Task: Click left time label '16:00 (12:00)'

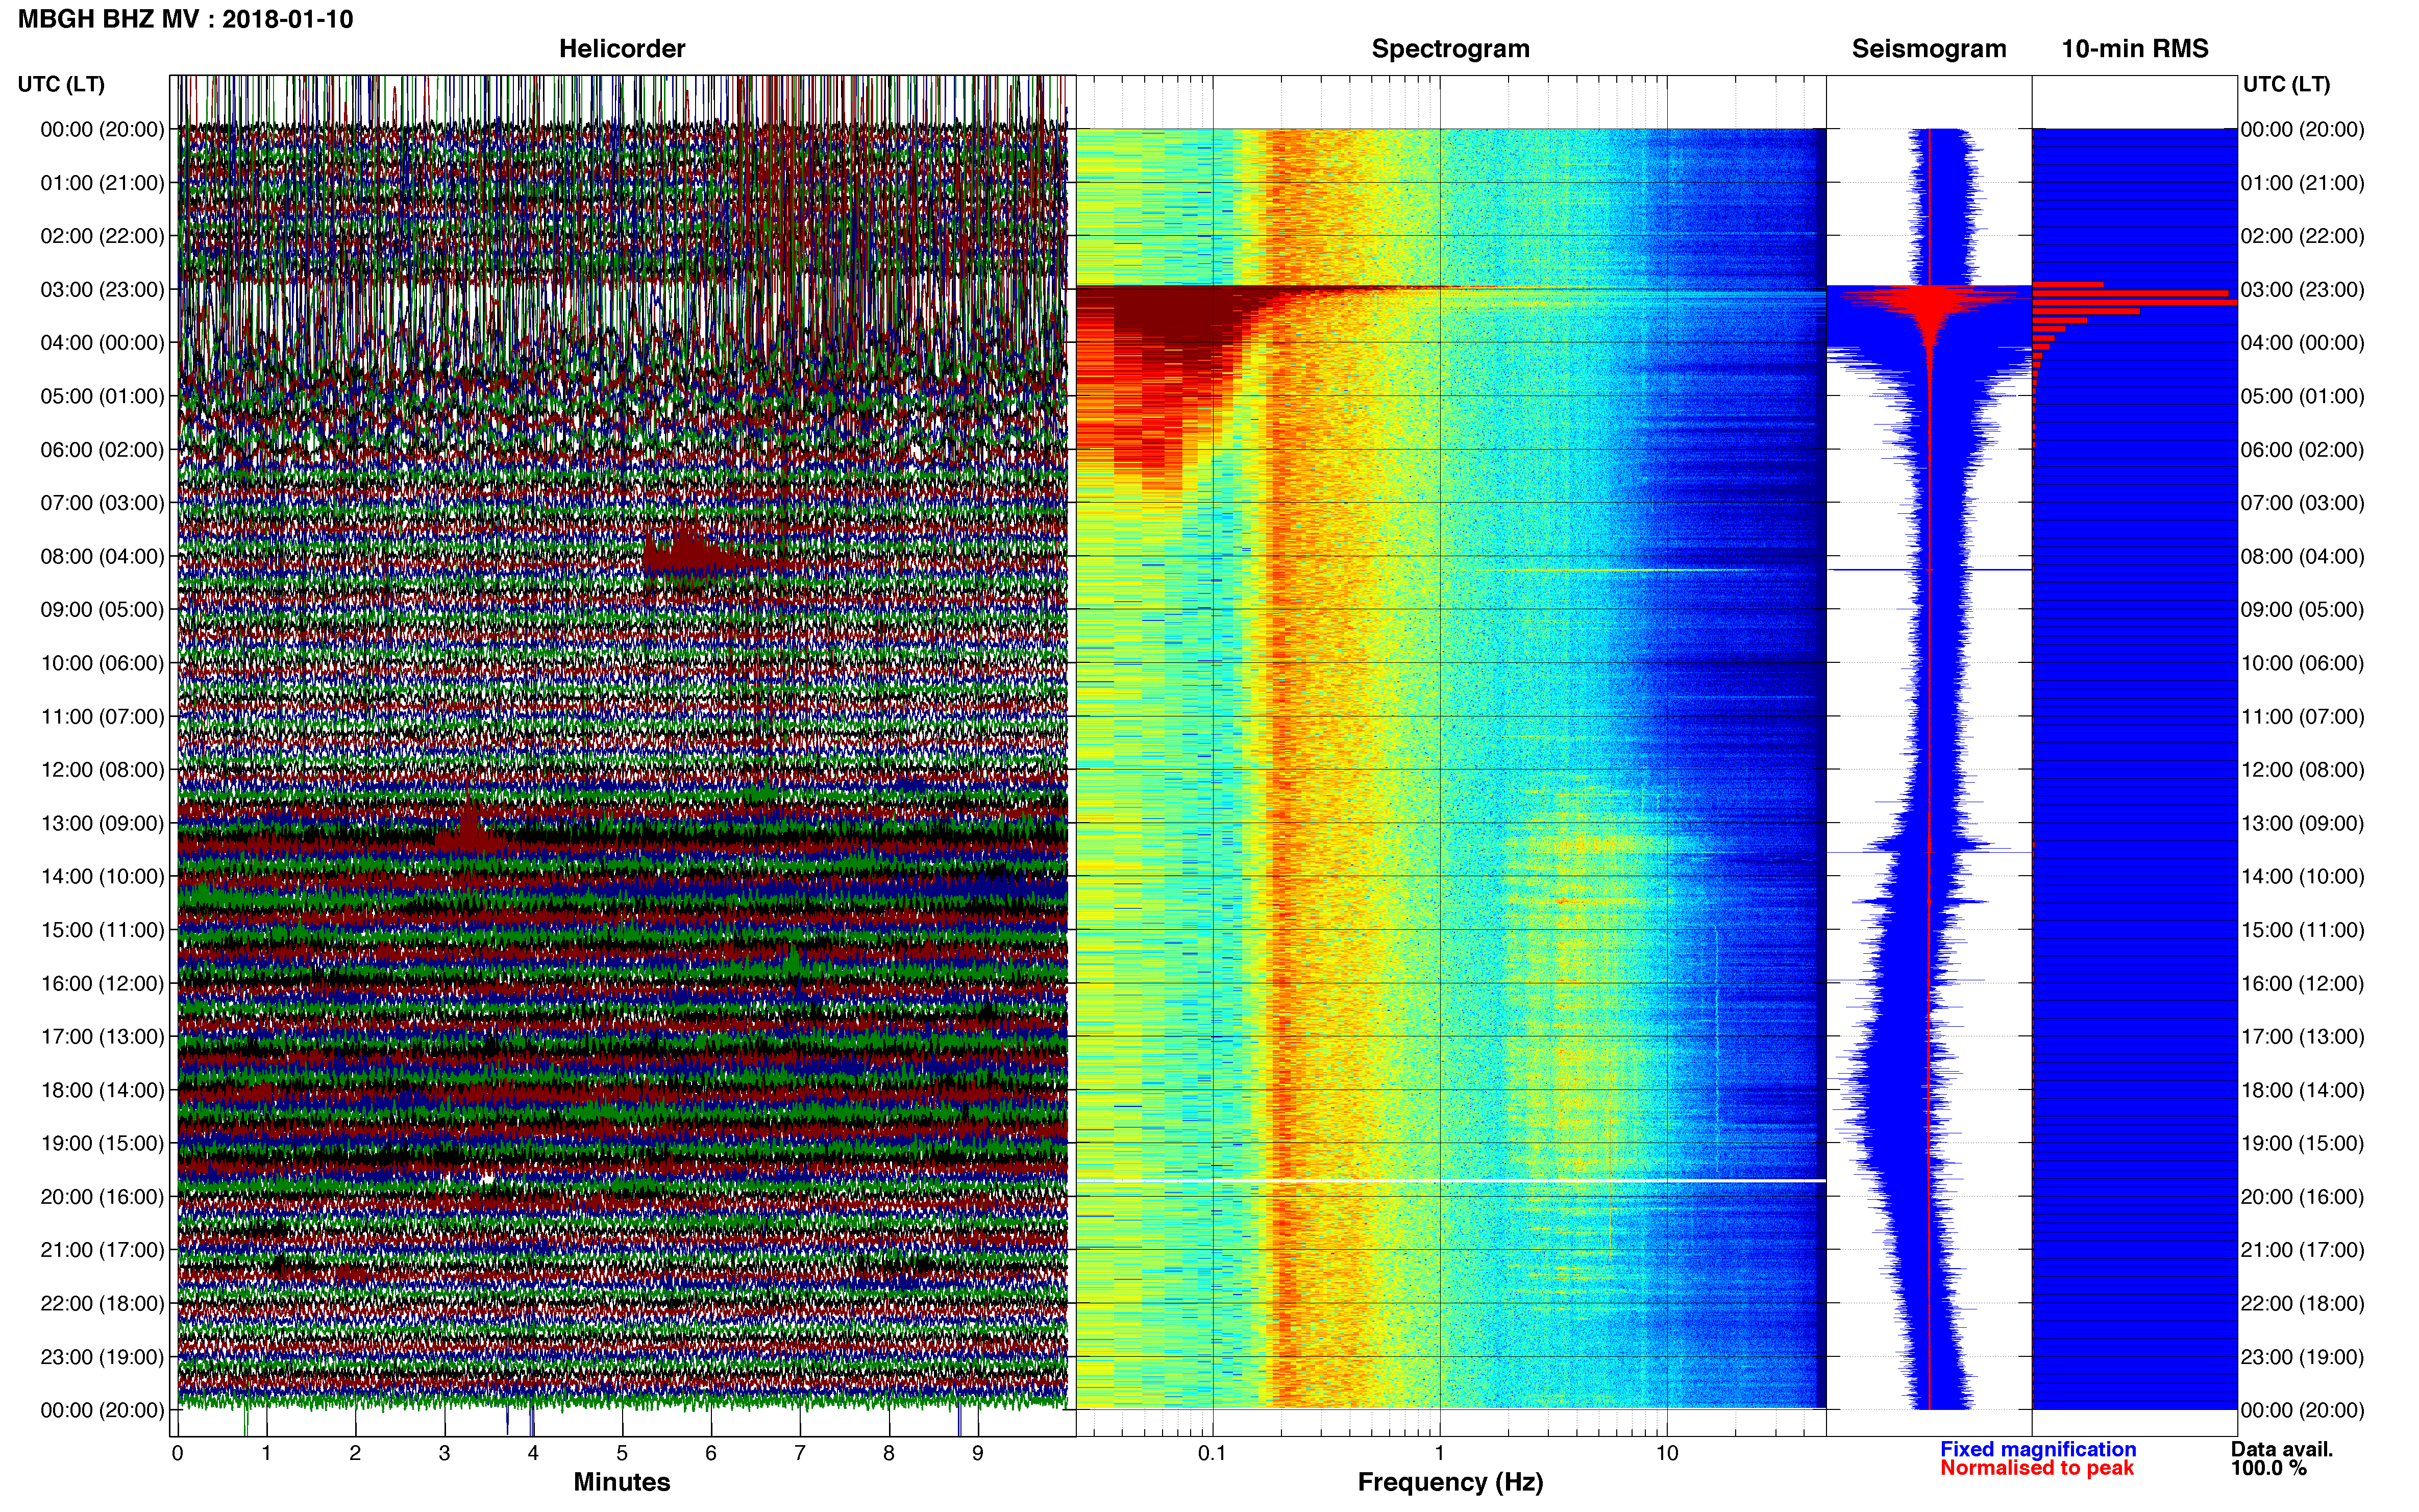Action: point(102,983)
